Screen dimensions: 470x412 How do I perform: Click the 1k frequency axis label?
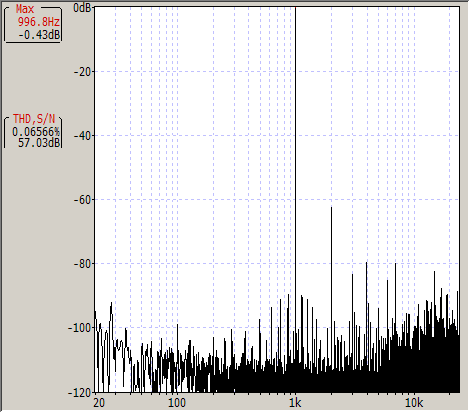tap(295, 403)
